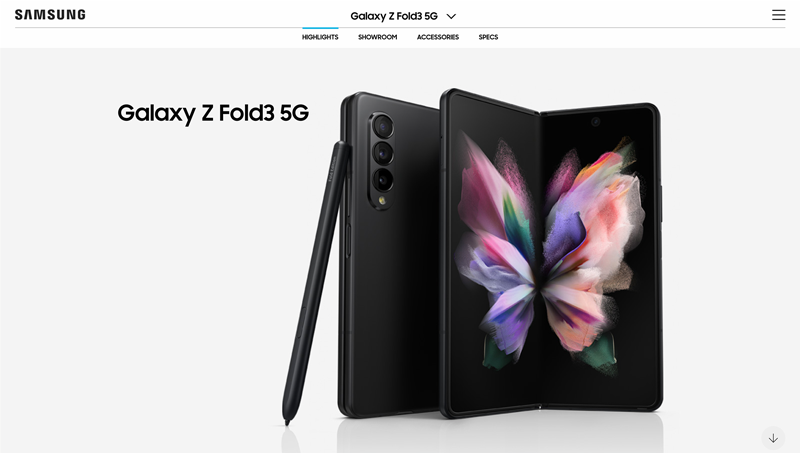Click the Samsung logo
This screenshot has width=800, height=453.
point(50,15)
